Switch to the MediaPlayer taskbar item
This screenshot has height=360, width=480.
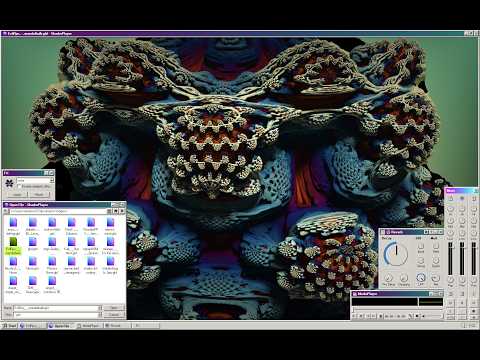tap(90, 326)
